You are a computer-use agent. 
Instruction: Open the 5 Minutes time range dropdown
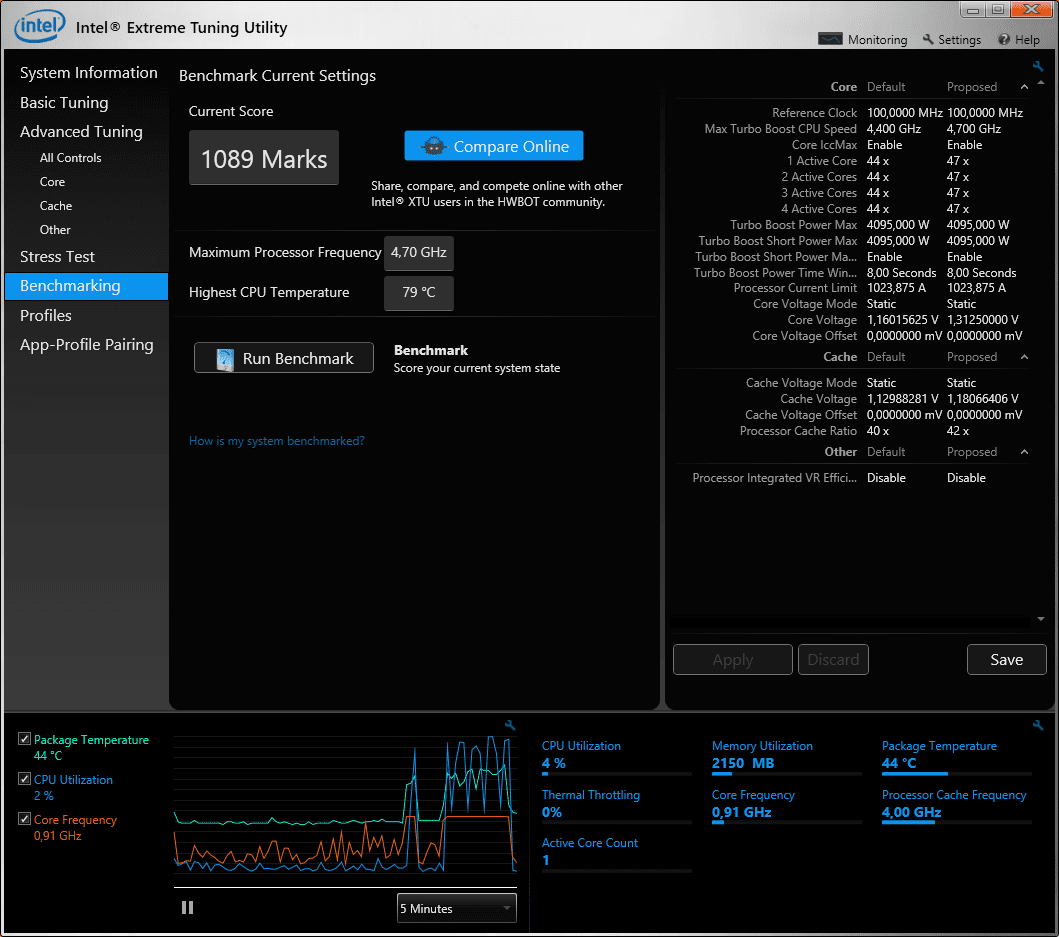[x=457, y=908]
